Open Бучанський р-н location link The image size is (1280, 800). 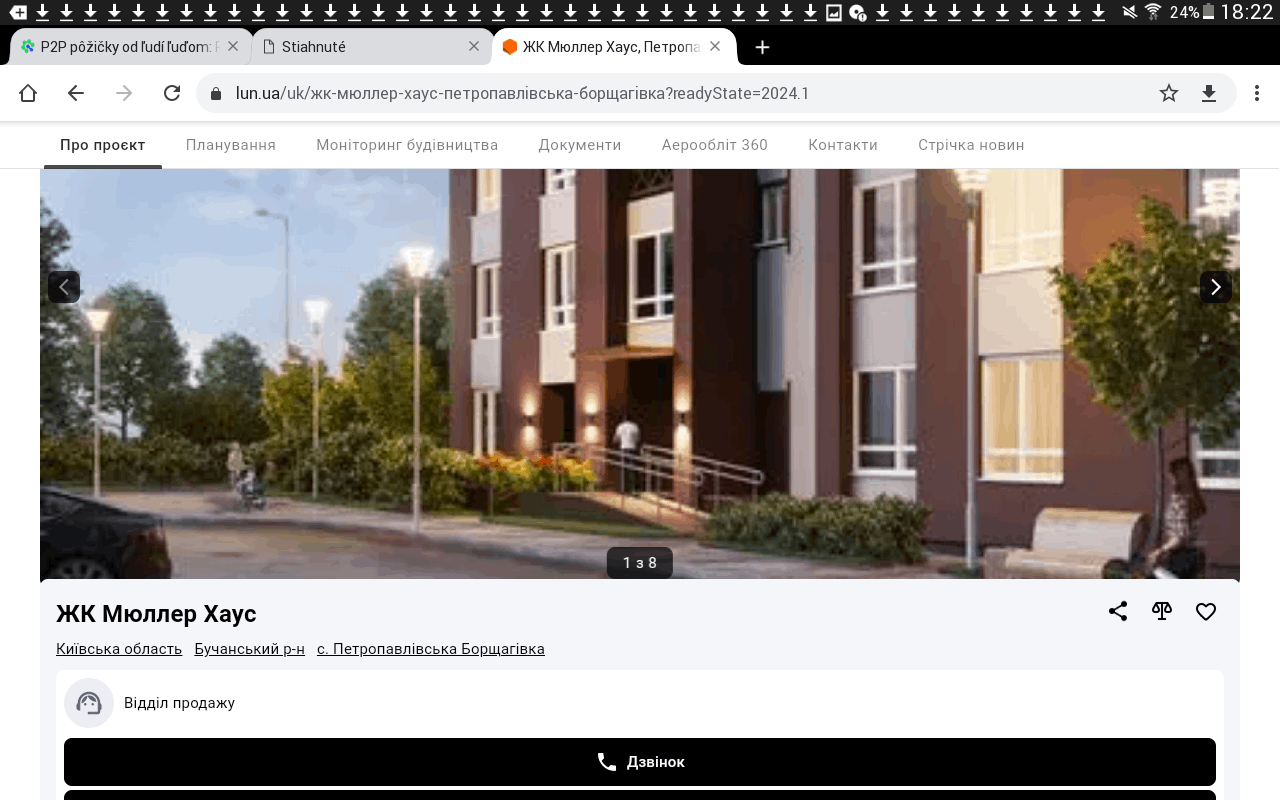click(x=249, y=649)
